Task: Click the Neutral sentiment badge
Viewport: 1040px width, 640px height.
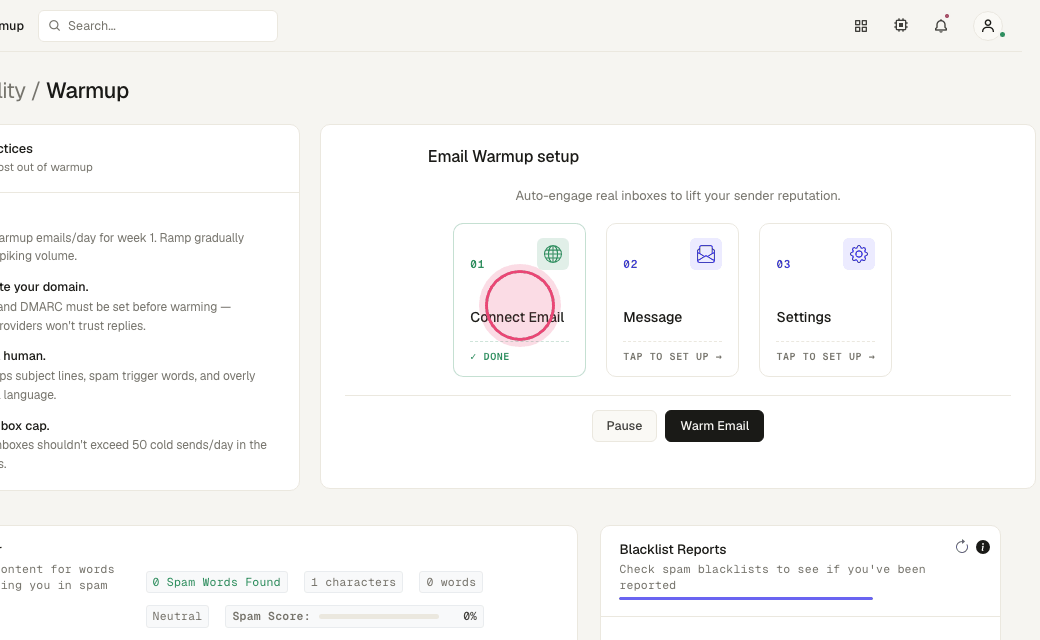Action: (x=177, y=616)
